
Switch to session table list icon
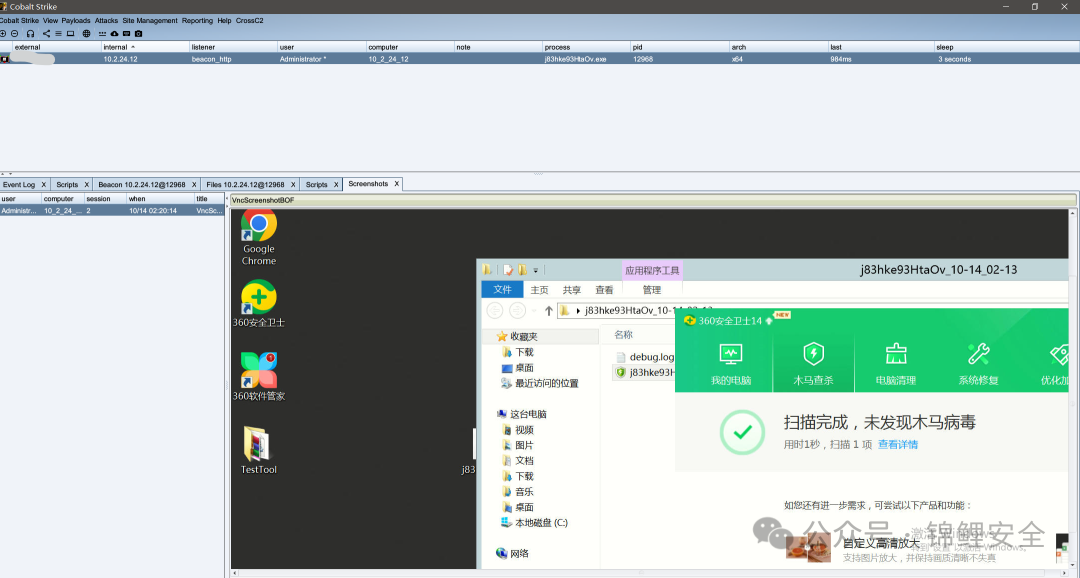point(59,33)
